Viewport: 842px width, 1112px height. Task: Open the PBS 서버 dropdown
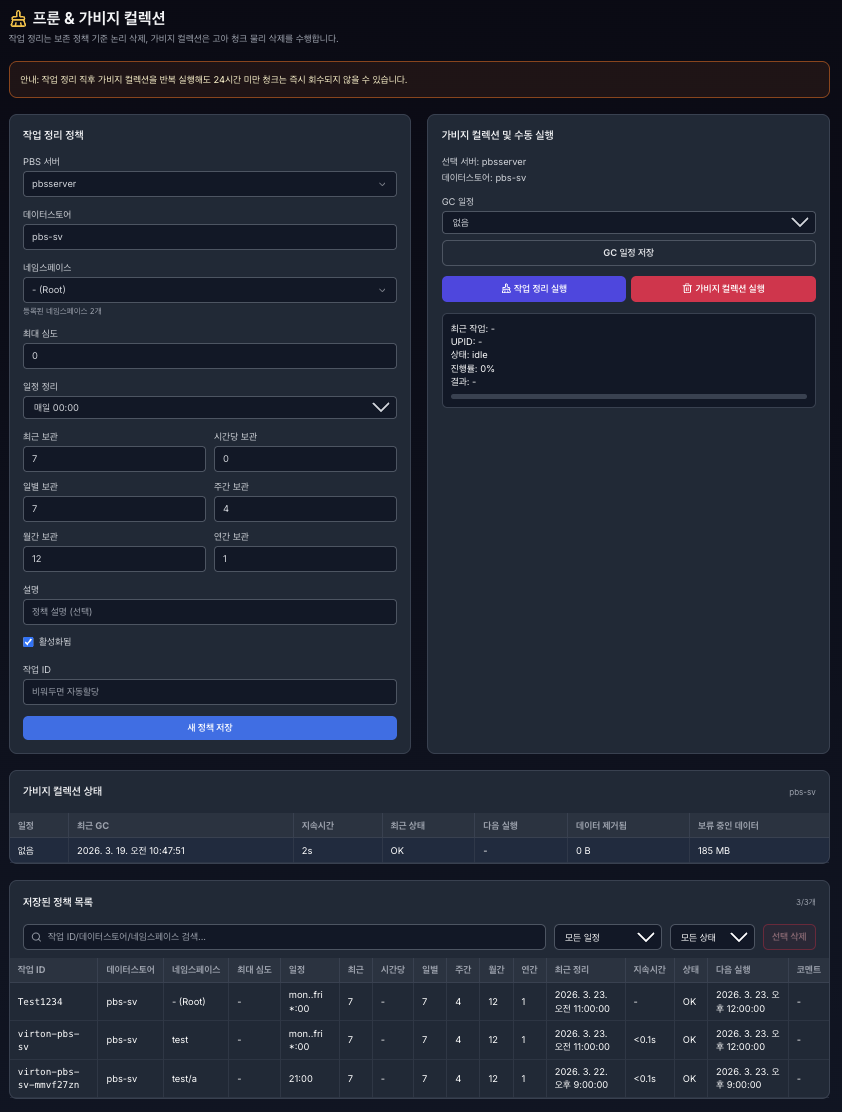209,184
